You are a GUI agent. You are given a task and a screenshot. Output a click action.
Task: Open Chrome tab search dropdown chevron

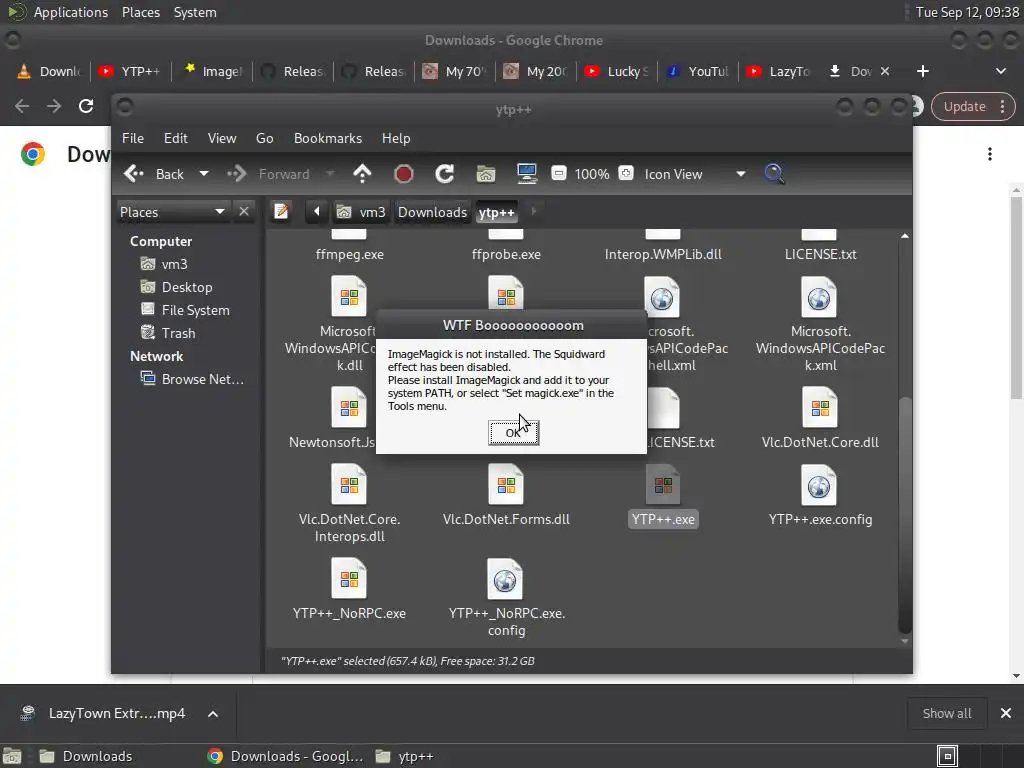(x=1000, y=71)
